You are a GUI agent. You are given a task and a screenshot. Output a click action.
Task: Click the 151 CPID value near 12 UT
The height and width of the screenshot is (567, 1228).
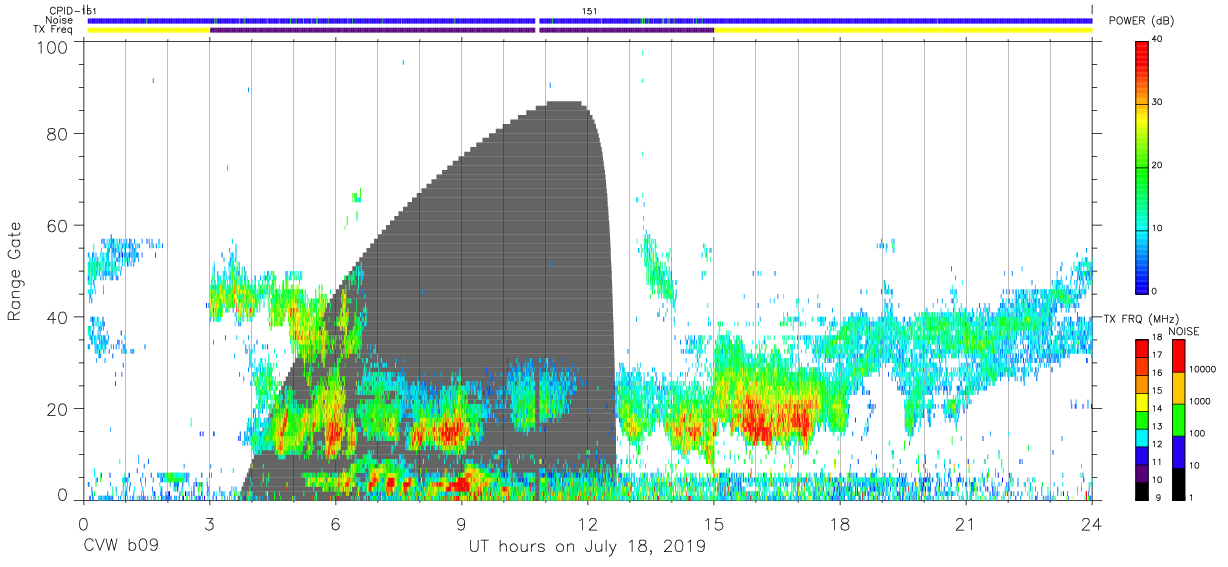click(x=590, y=11)
